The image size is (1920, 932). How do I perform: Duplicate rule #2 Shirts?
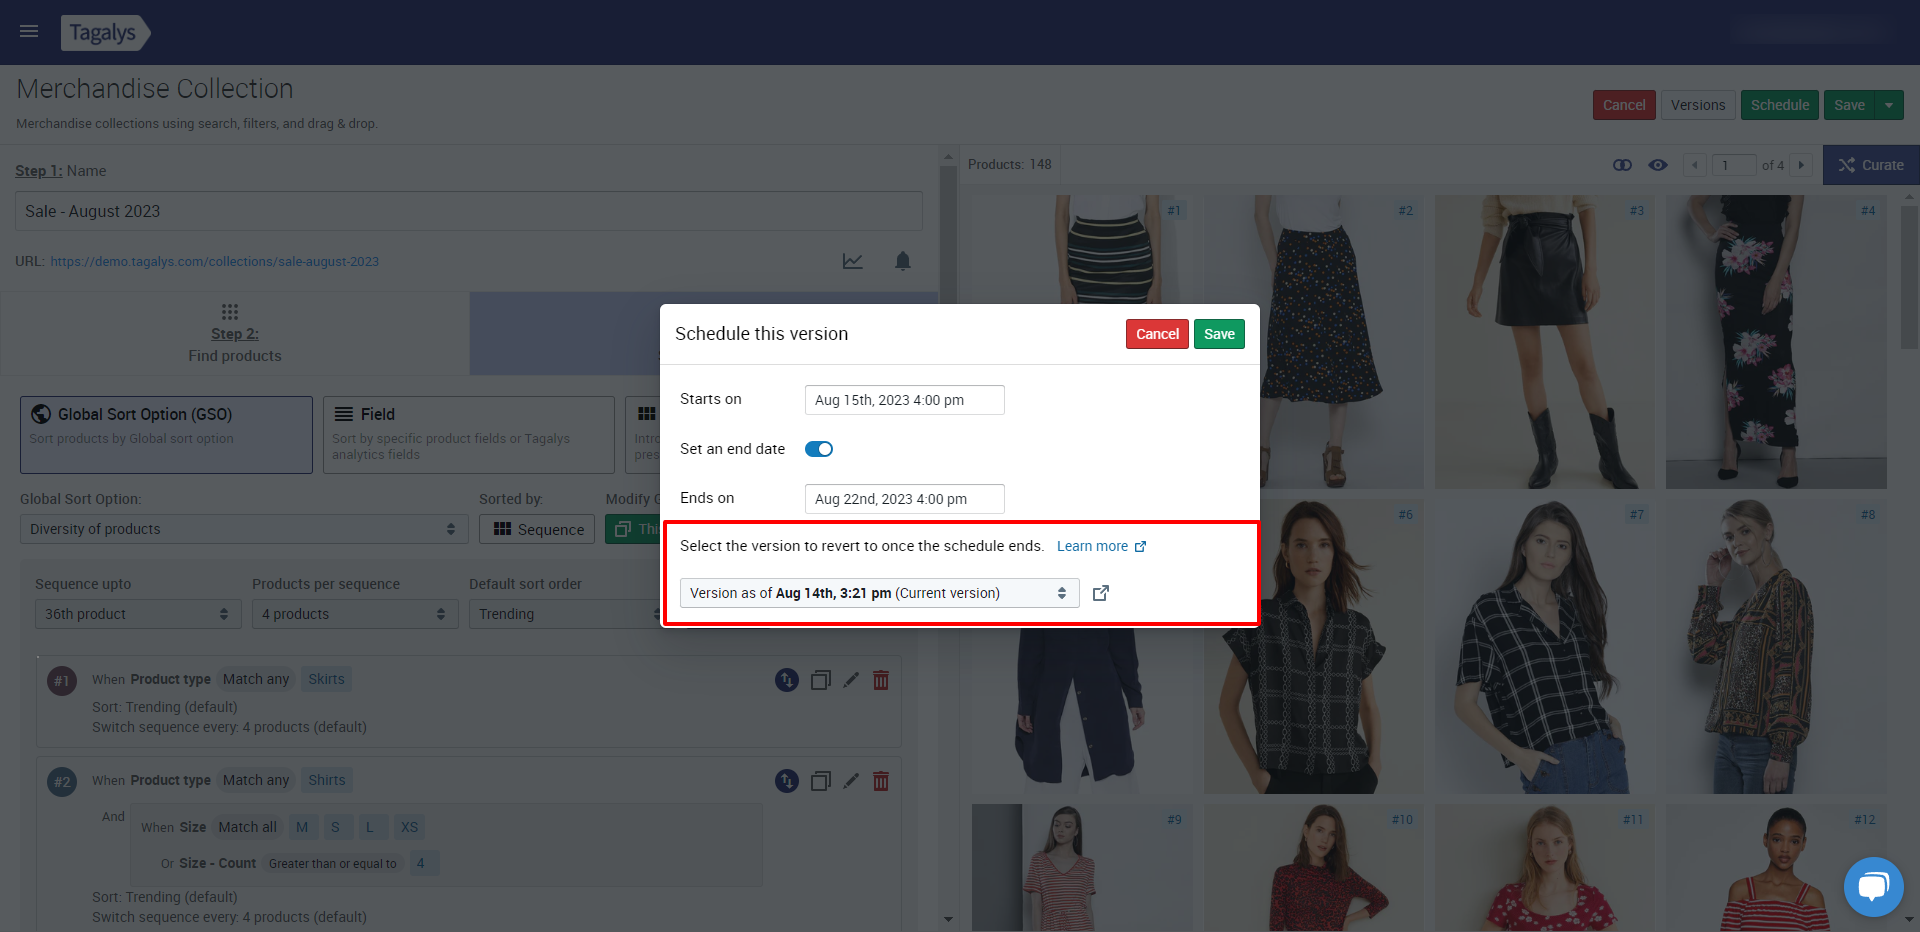pos(820,781)
